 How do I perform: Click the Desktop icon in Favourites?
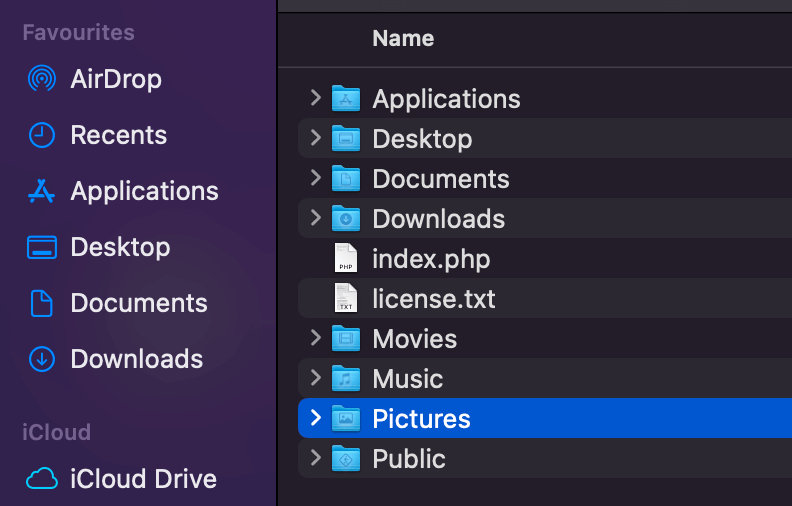click(x=42, y=247)
